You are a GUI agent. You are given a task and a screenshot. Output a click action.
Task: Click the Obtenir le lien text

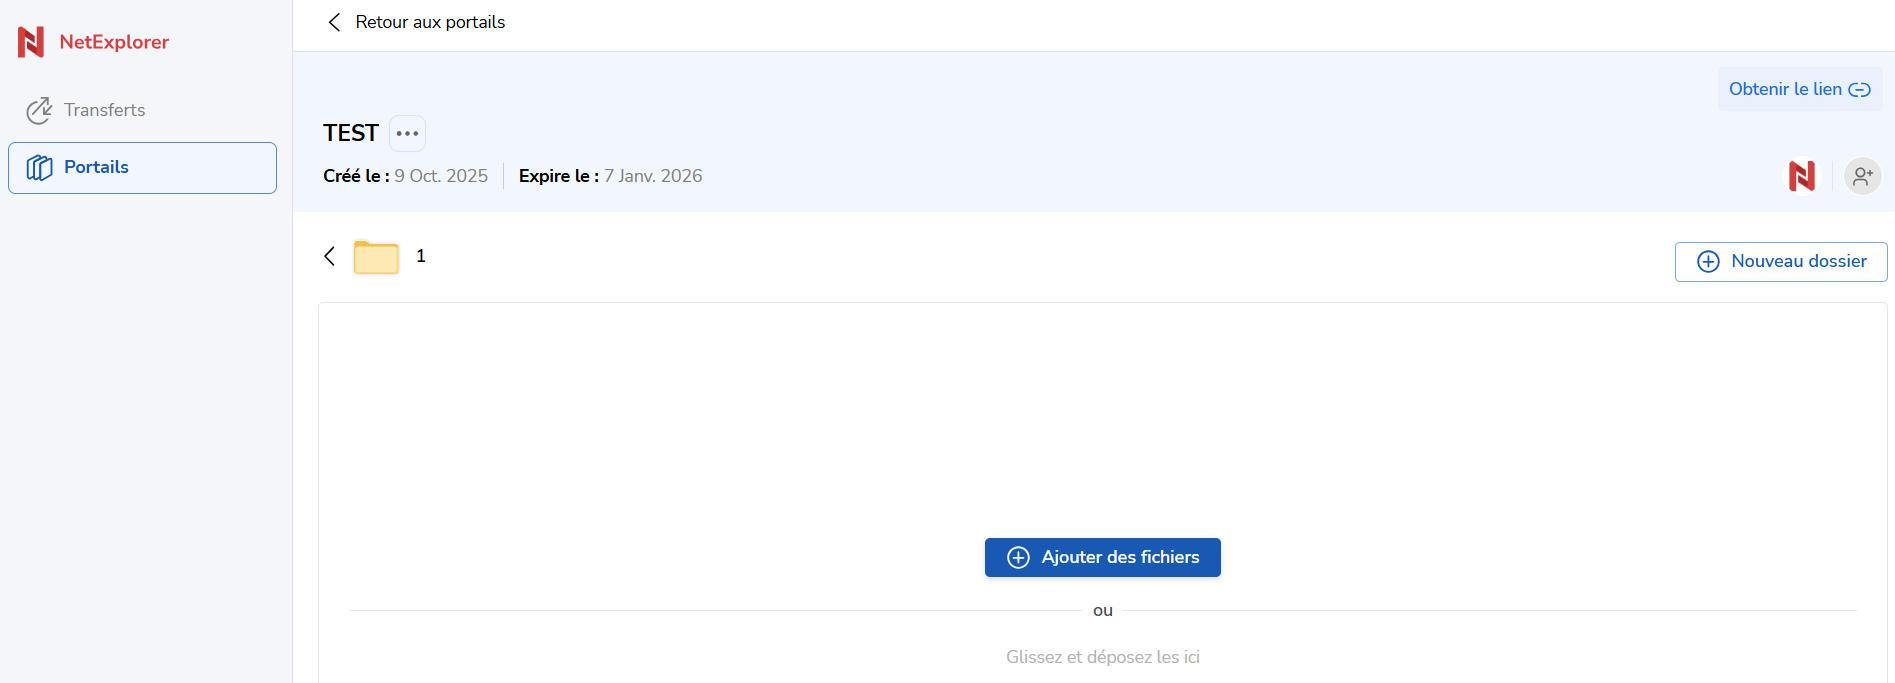(x=1785, y=89)
